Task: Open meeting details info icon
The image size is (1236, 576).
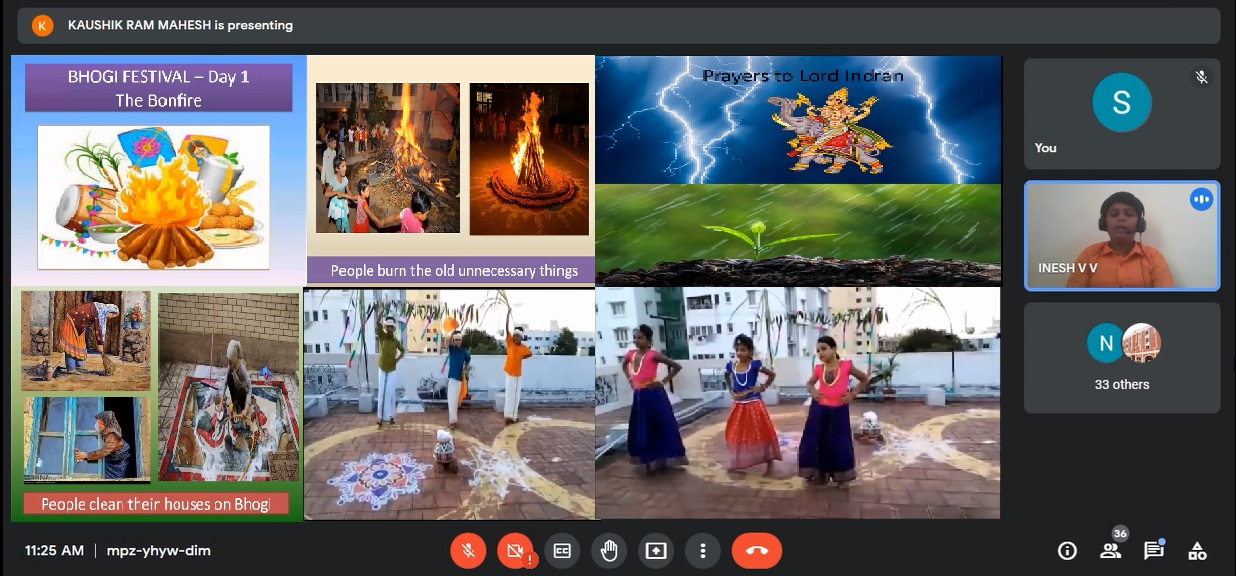Action: point(1067,551)
